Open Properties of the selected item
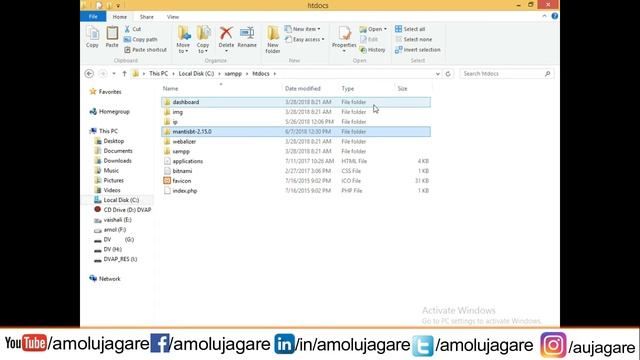 tap(344, 38)
